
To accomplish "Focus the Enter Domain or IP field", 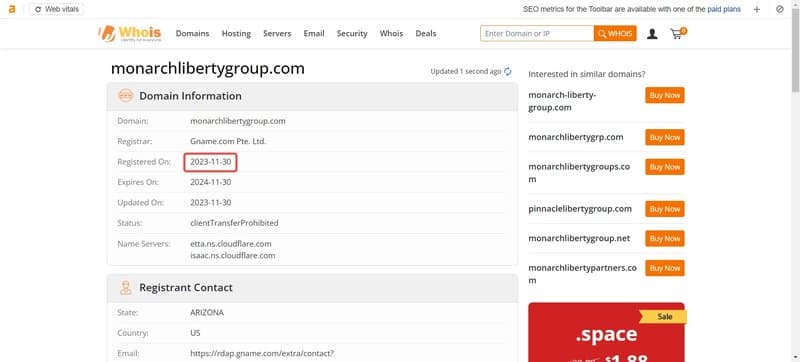I will pyautogui.click(x=537, y=34).
